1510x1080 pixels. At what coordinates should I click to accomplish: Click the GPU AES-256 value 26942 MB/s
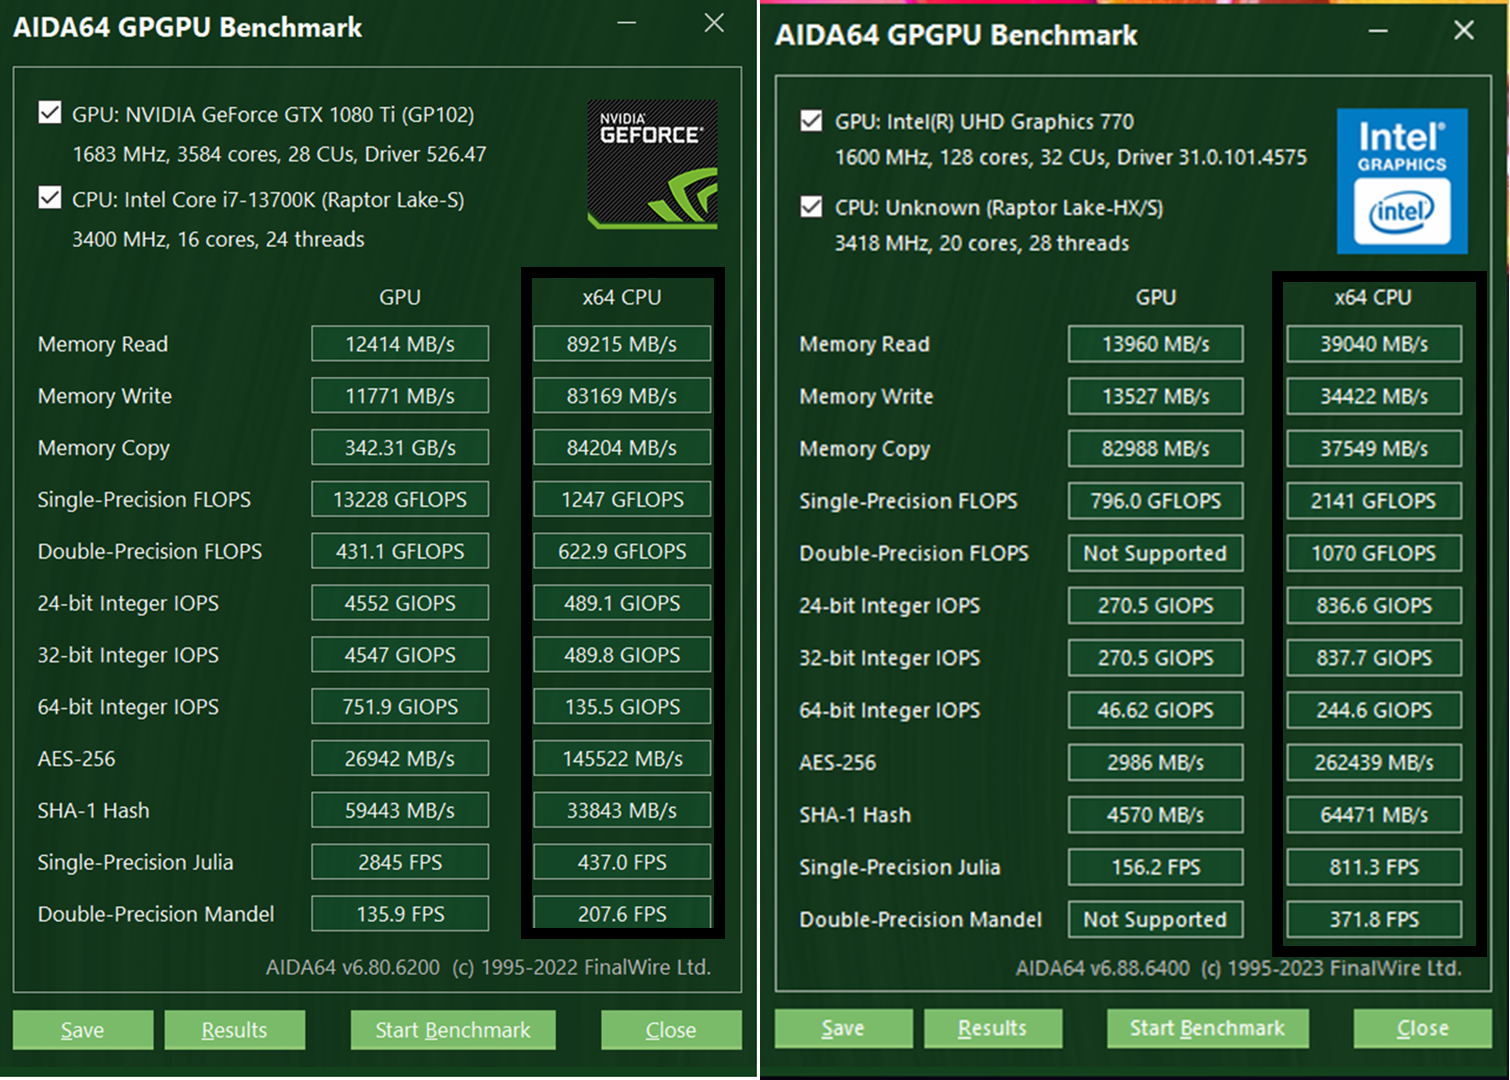[x=400, y=759]
